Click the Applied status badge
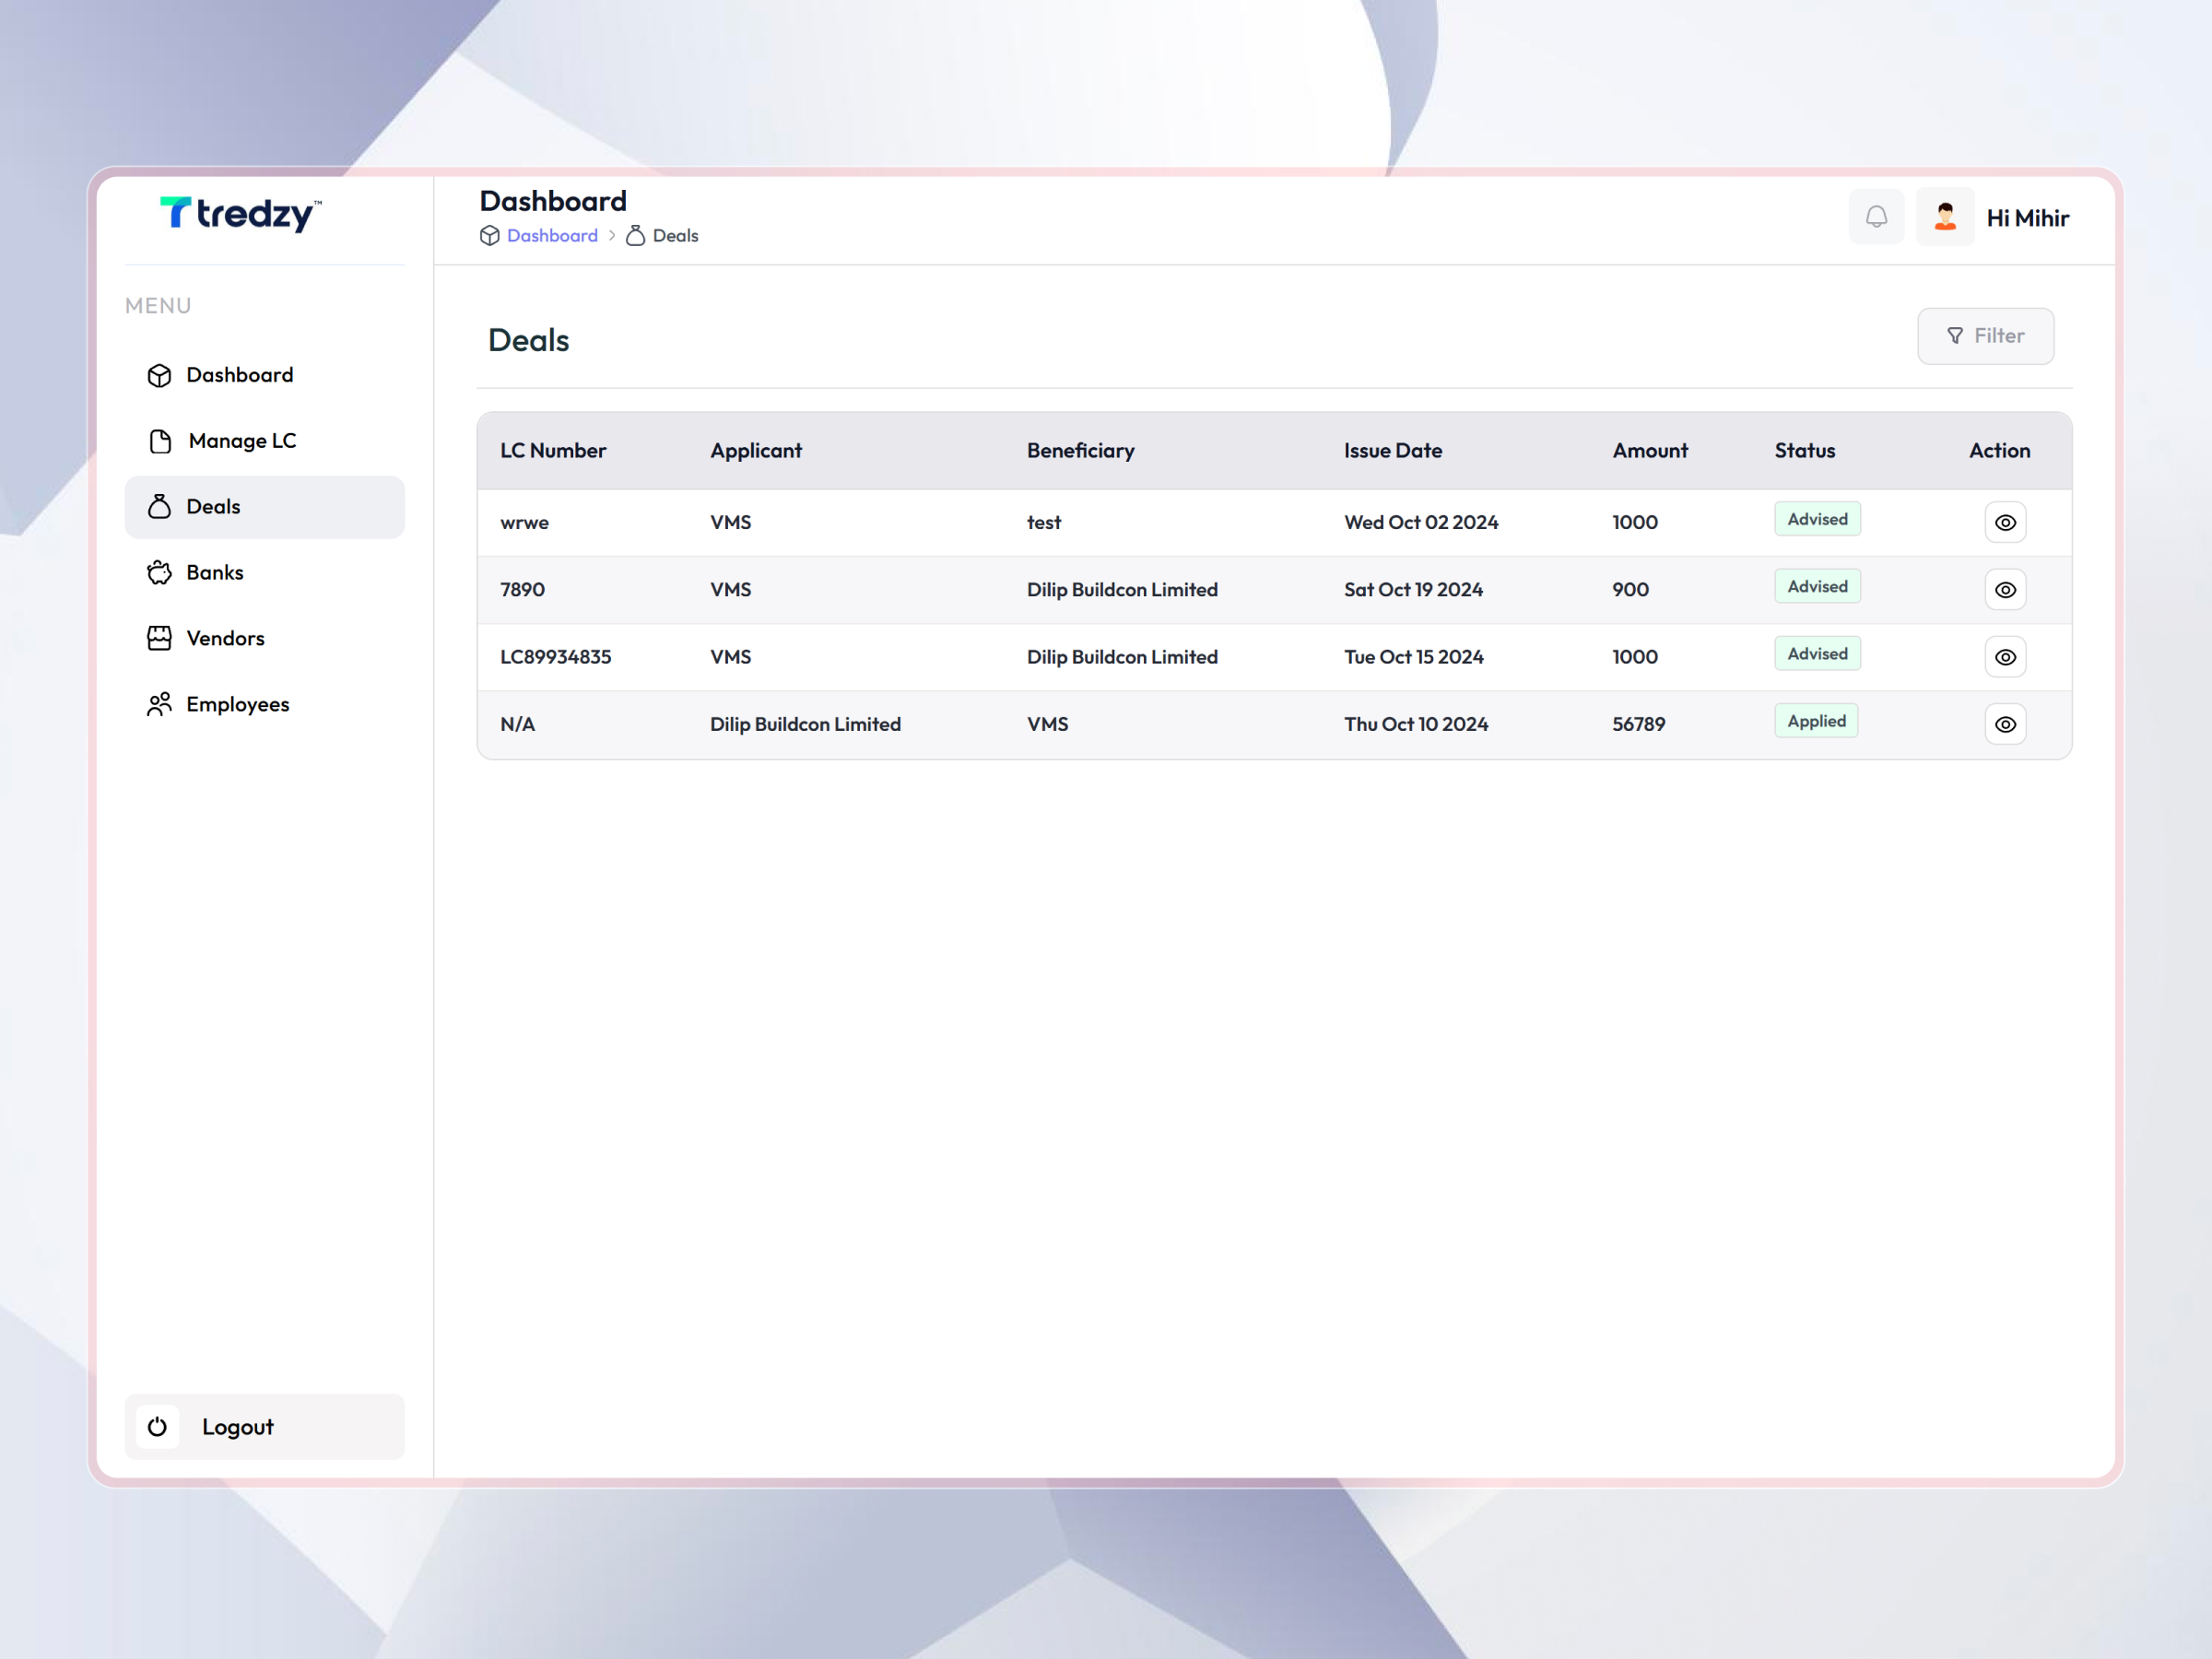2212x1659 pixels. (1816, 720)
